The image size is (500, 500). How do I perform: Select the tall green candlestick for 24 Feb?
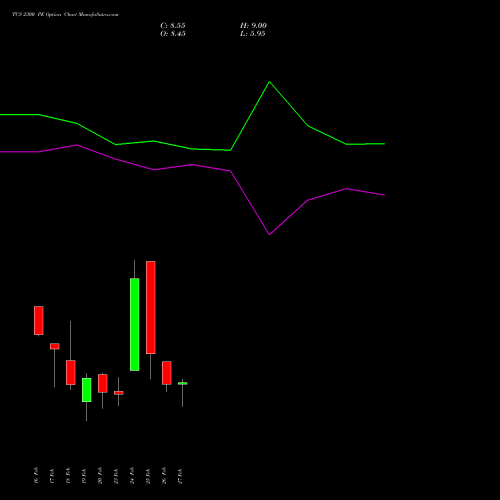(x=135, y=324)
